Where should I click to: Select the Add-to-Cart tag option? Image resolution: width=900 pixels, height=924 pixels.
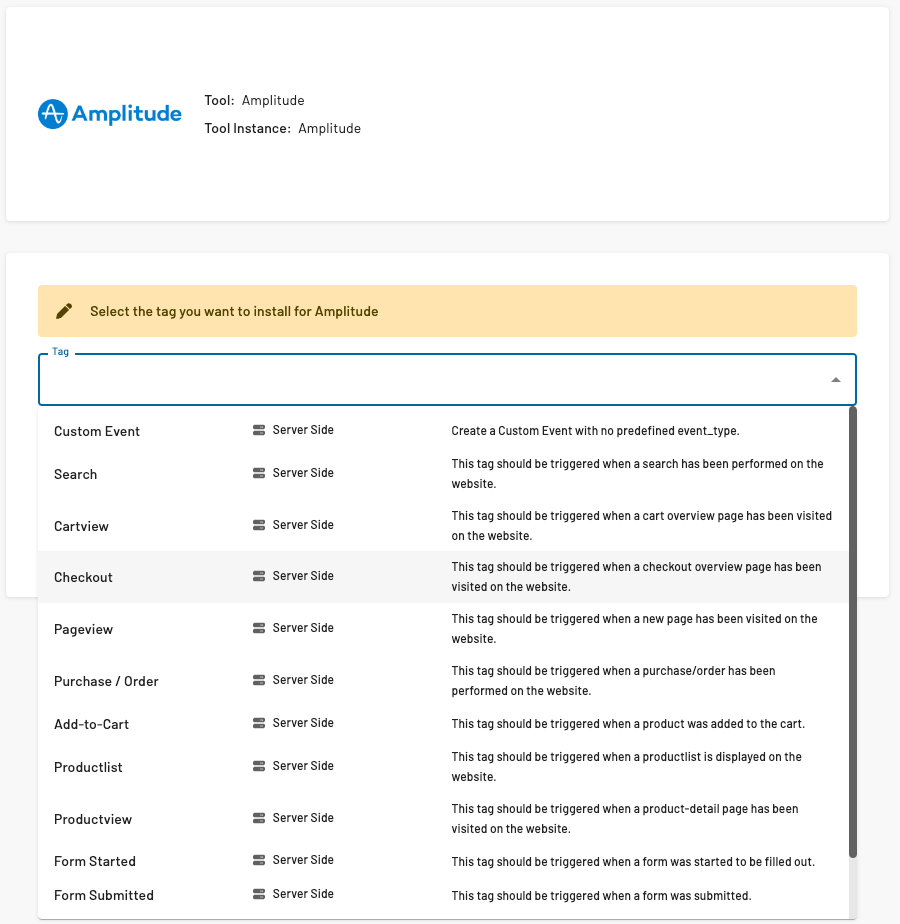[92, 724]
